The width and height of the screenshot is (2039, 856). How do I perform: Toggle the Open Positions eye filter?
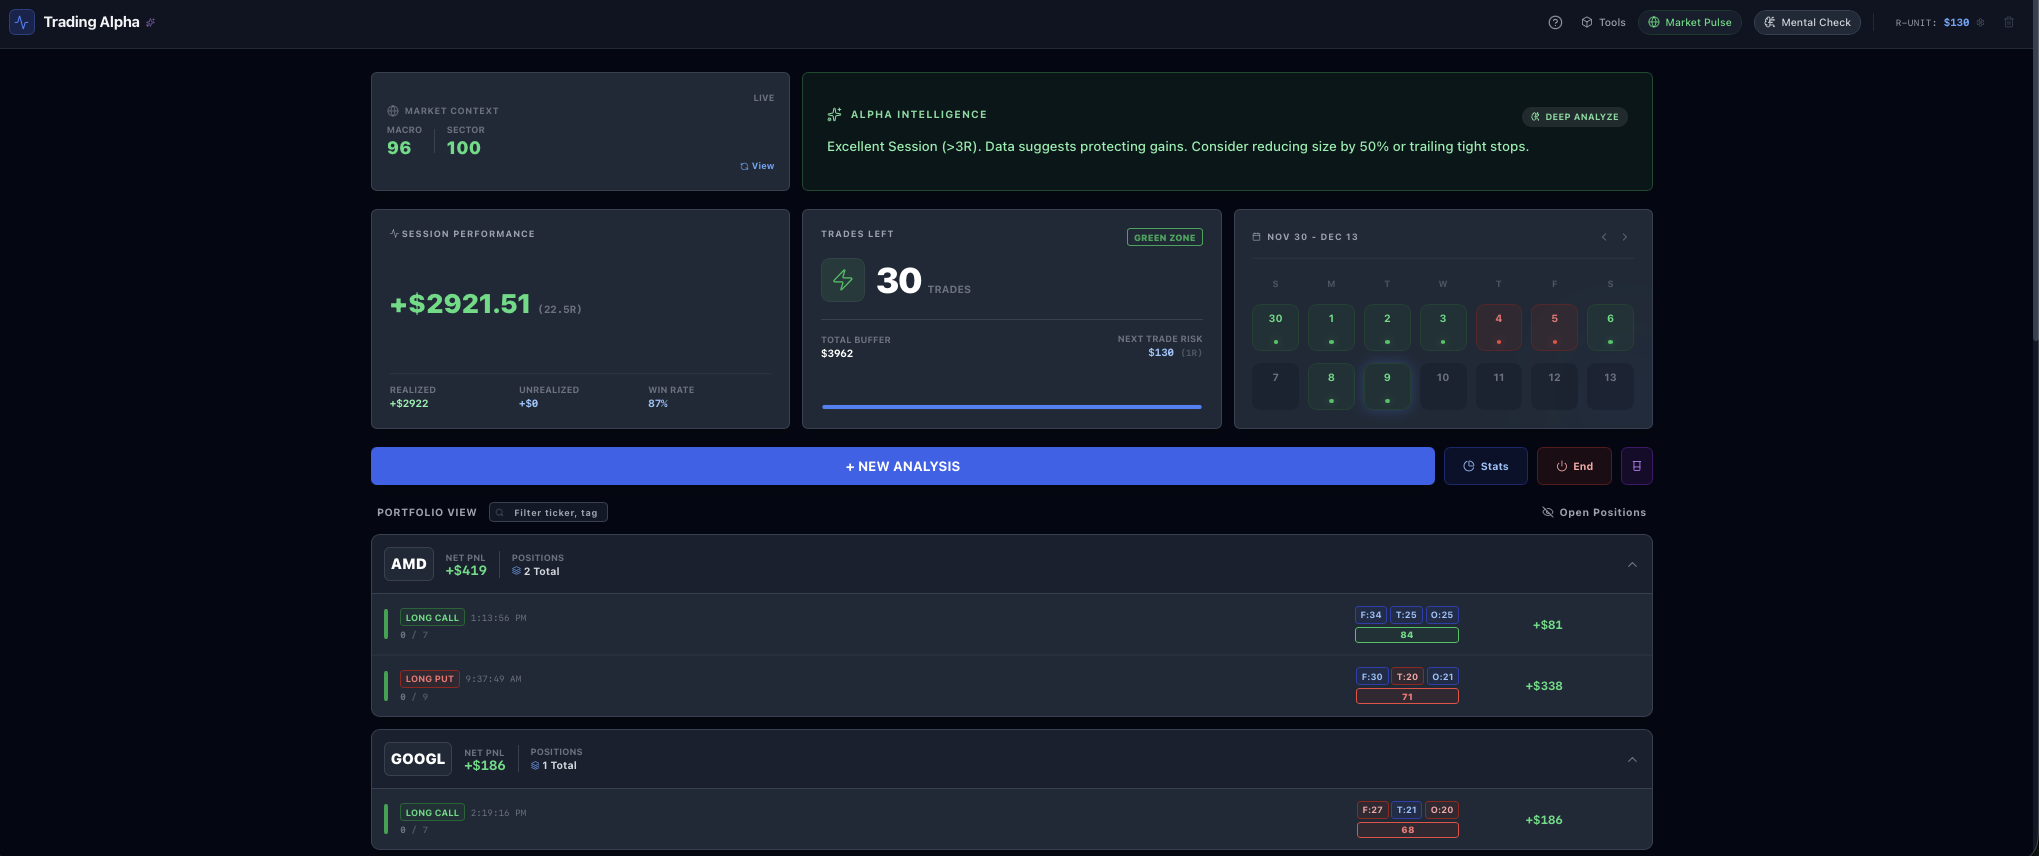pyautogui.click(x=1594, y=512)
